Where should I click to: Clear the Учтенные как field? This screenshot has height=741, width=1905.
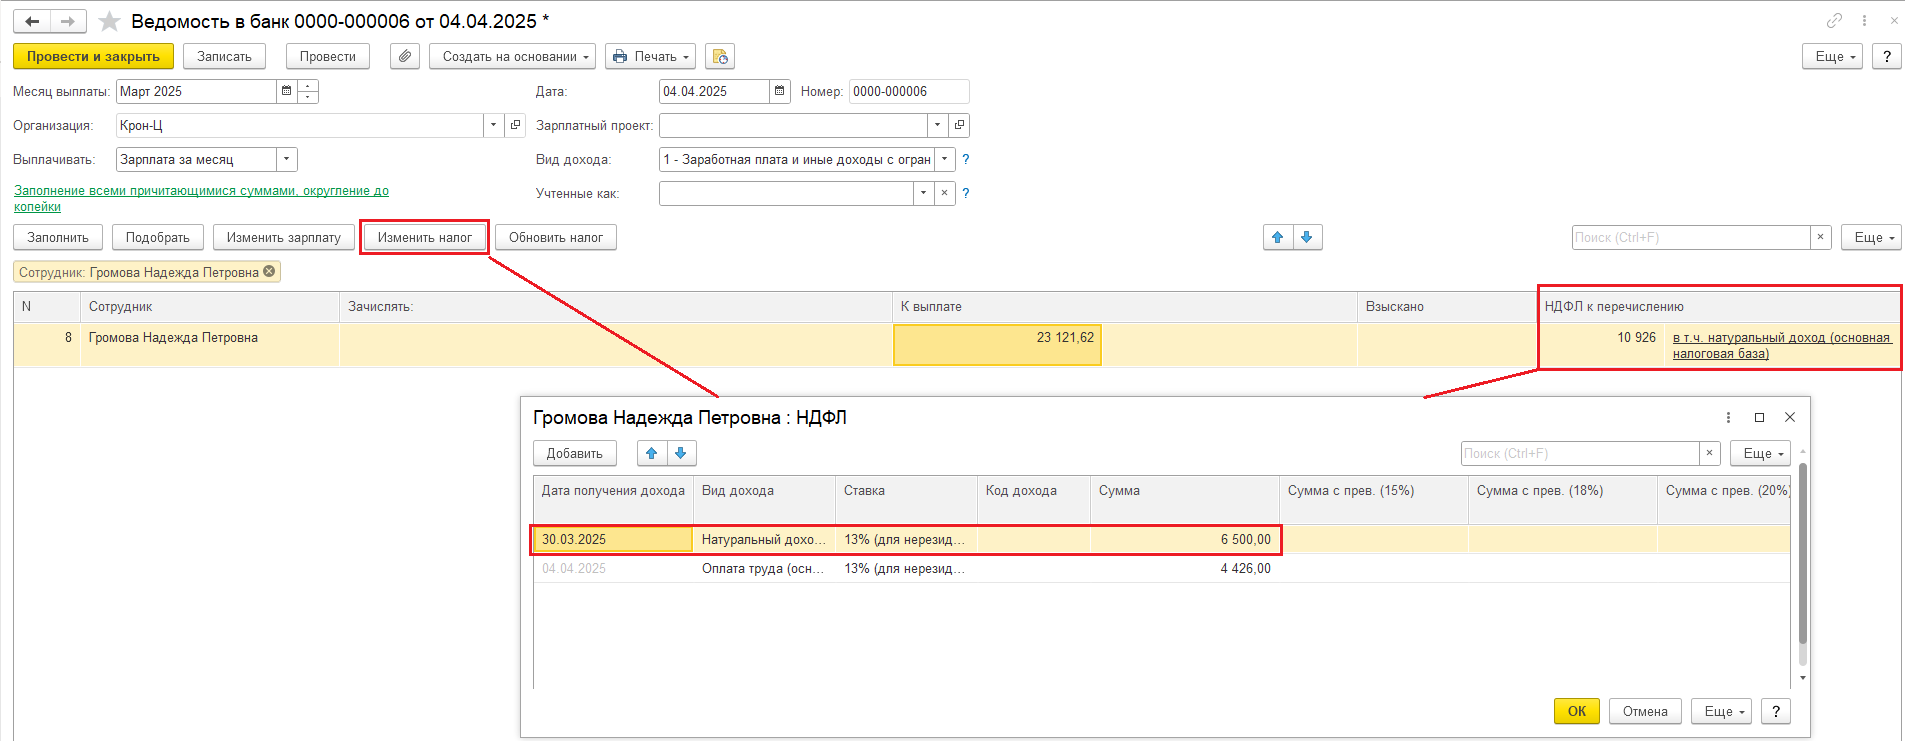(x=944, y=193)
